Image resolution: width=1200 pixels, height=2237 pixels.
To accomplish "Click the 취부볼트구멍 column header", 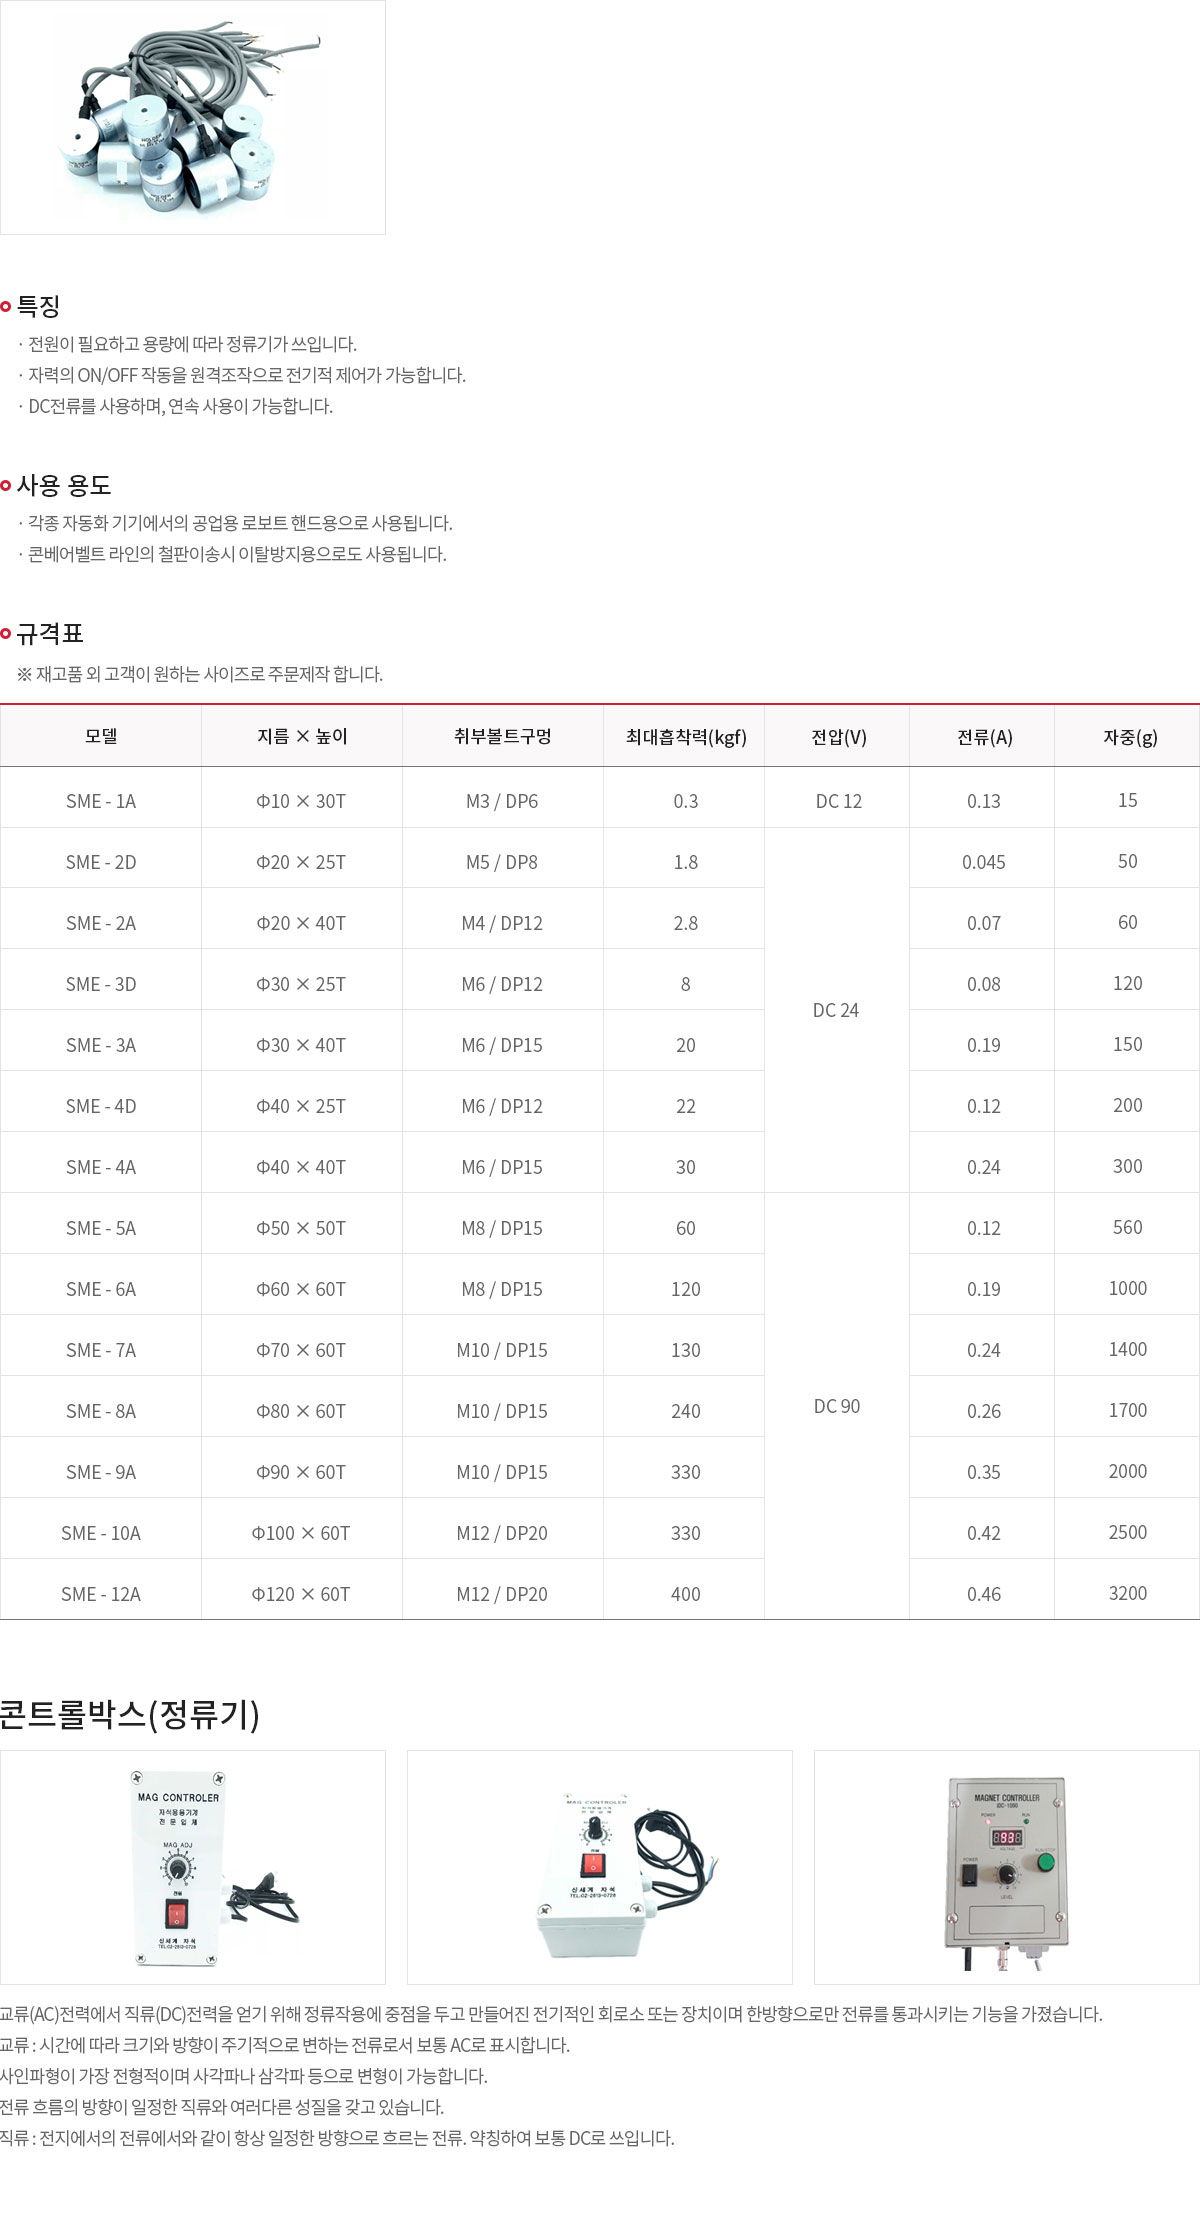I will tap(502, 736).
